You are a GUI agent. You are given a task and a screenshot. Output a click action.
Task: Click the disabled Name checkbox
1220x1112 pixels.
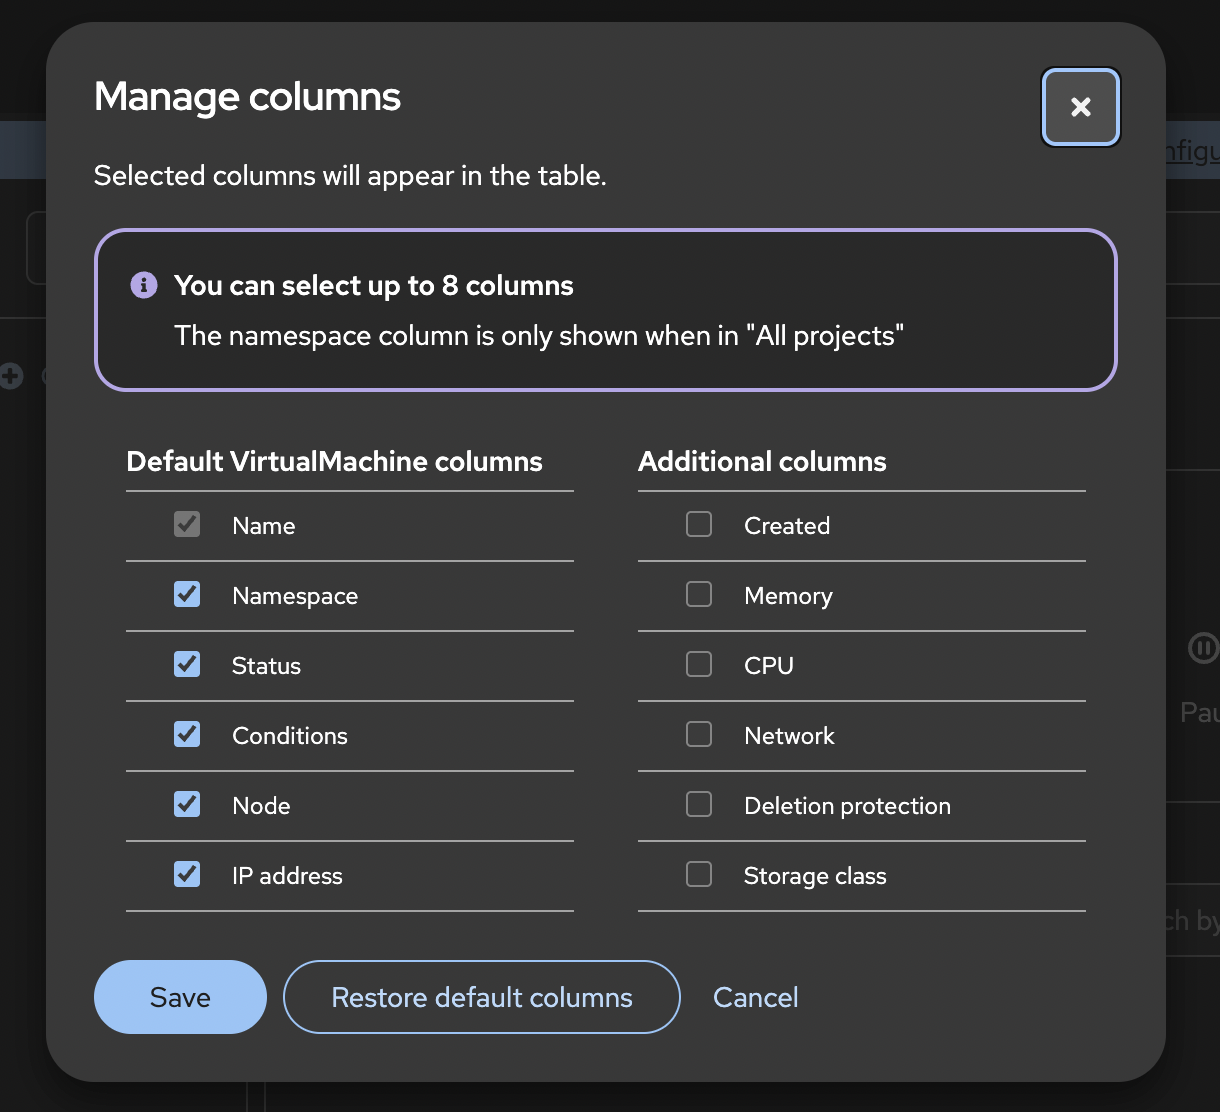coord(187,525)
